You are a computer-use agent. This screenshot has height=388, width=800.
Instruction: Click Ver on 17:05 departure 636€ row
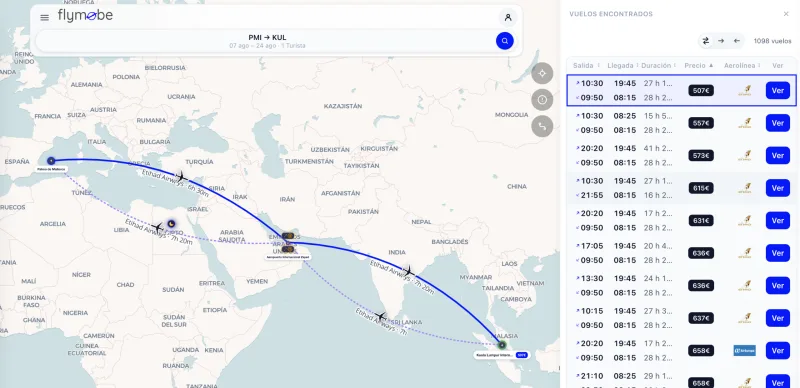click(778, 253)
